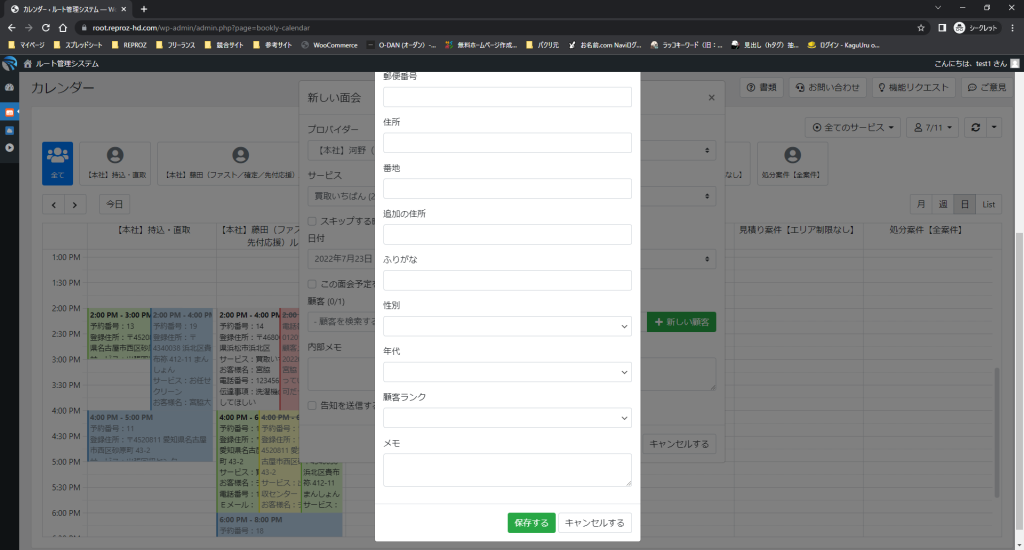
Task: Close the 新しい面会 dialog with X
Action: 711,98
